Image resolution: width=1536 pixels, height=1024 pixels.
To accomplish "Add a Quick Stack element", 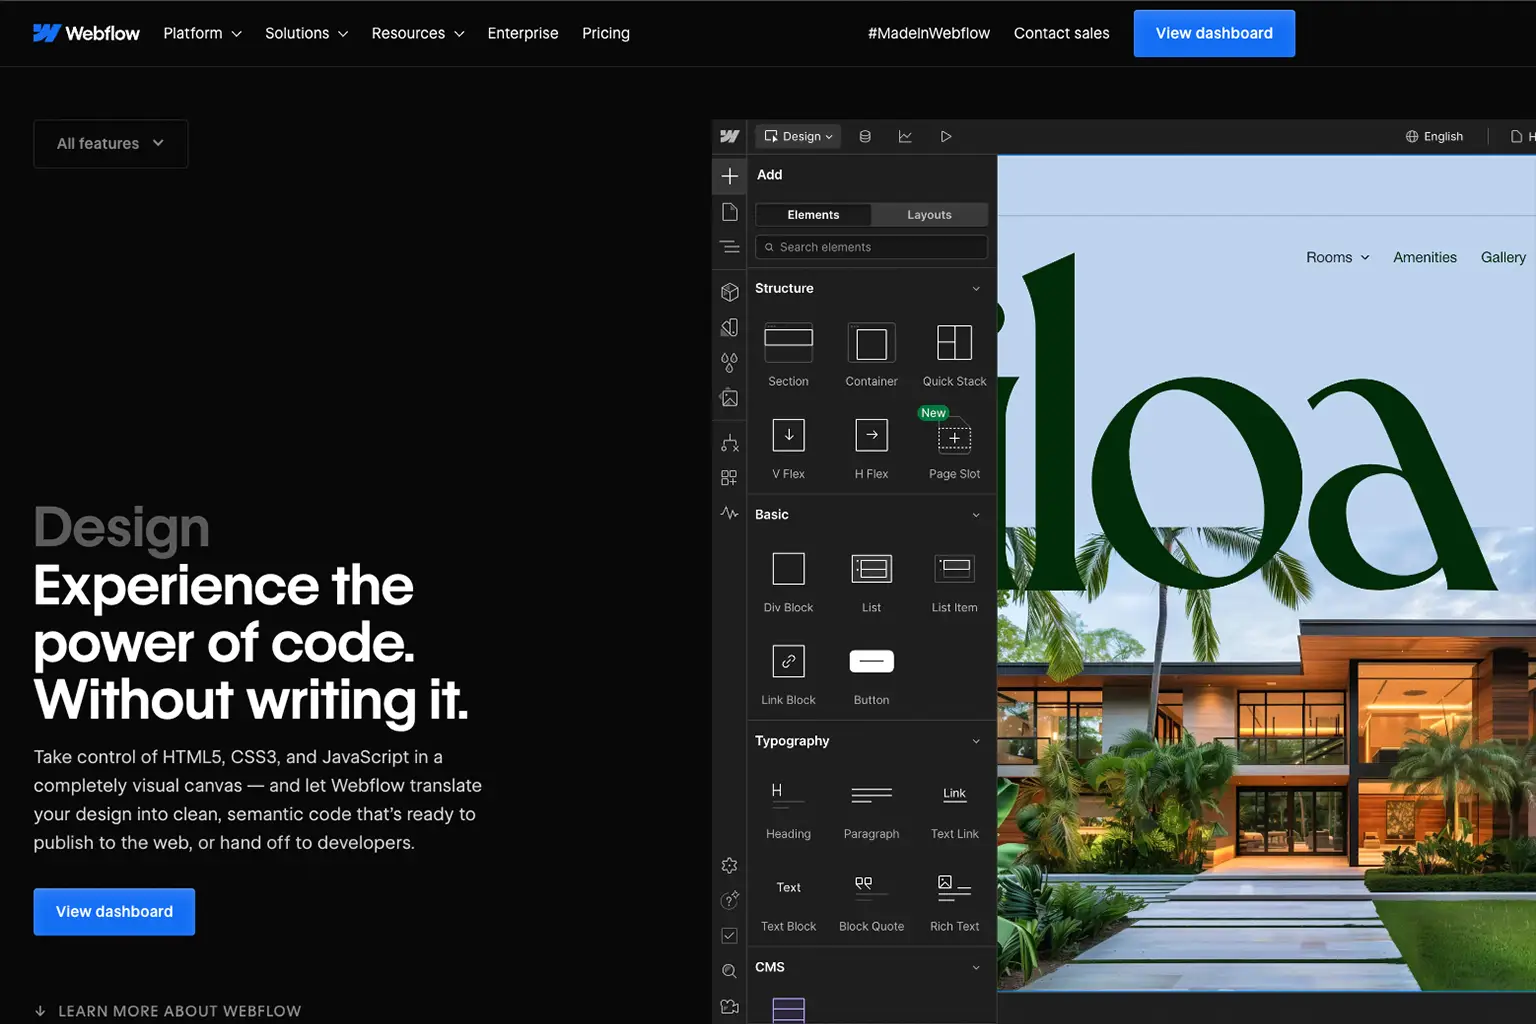I will click(x=954, y=355).
